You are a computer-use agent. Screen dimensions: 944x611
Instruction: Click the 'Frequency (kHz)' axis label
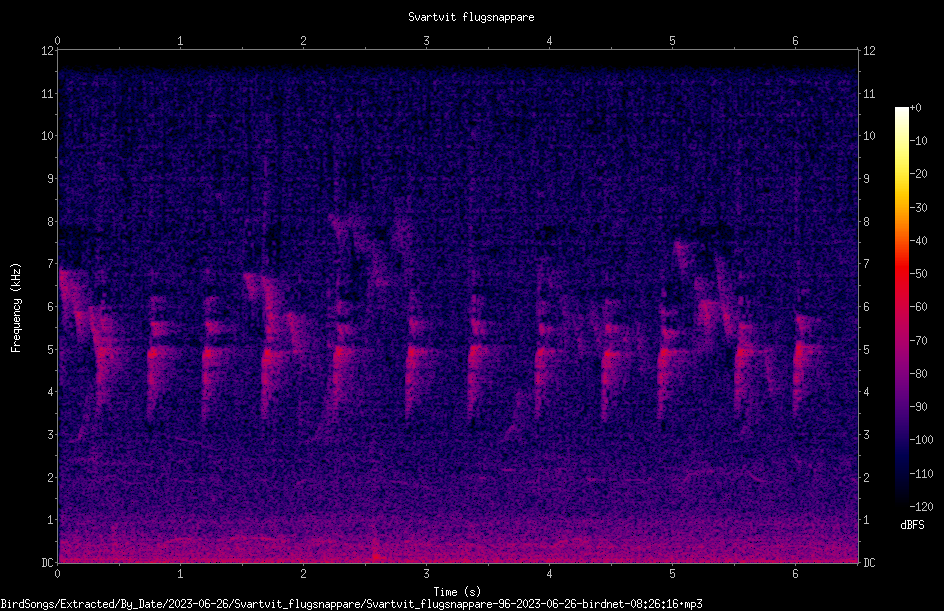tap(16, 308)
